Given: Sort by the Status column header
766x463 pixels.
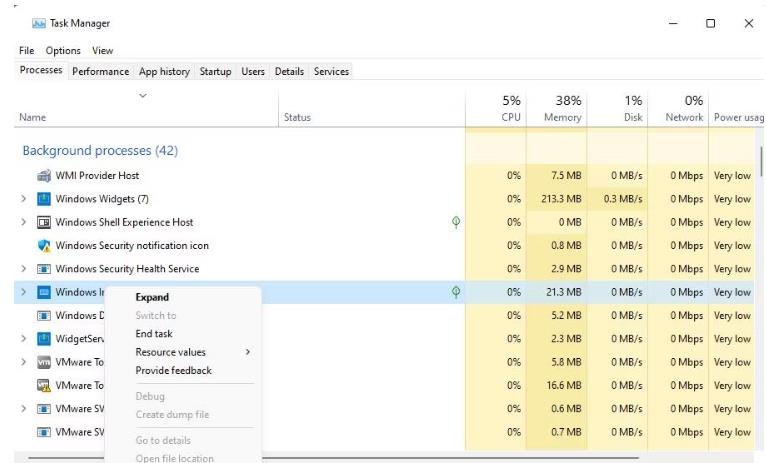Looking at the screenshot, I should point(297,117).
